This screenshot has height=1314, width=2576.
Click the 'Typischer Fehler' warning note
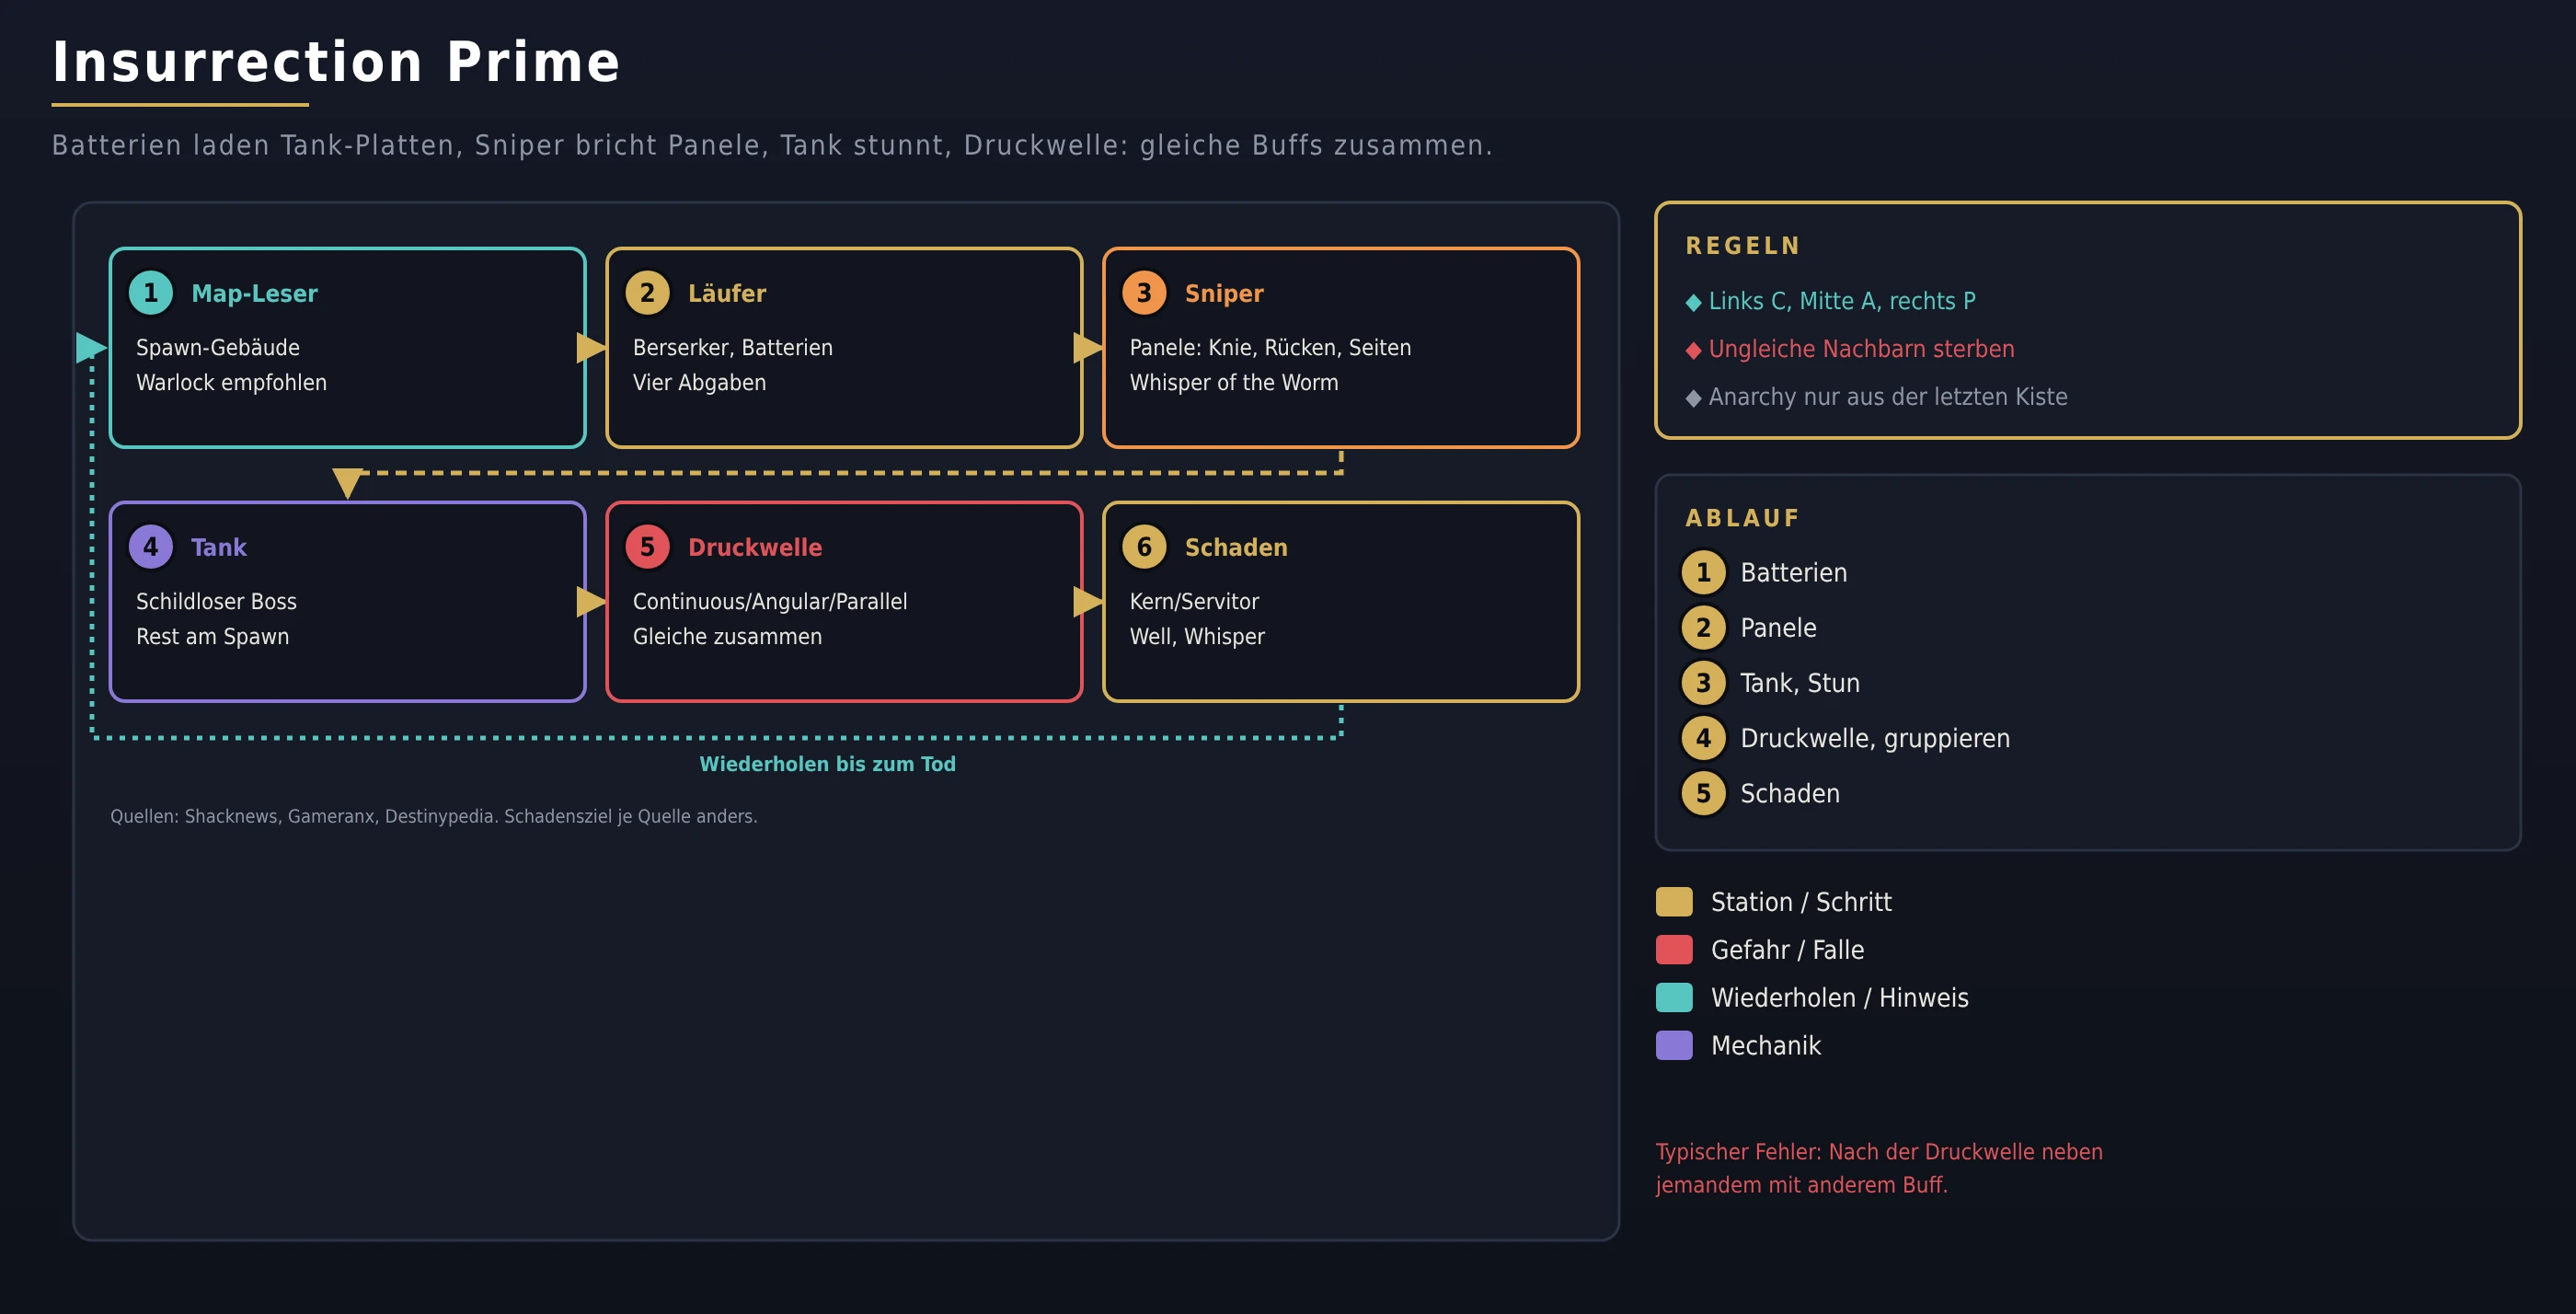pyautogui.click(x=1879, y=1168)
